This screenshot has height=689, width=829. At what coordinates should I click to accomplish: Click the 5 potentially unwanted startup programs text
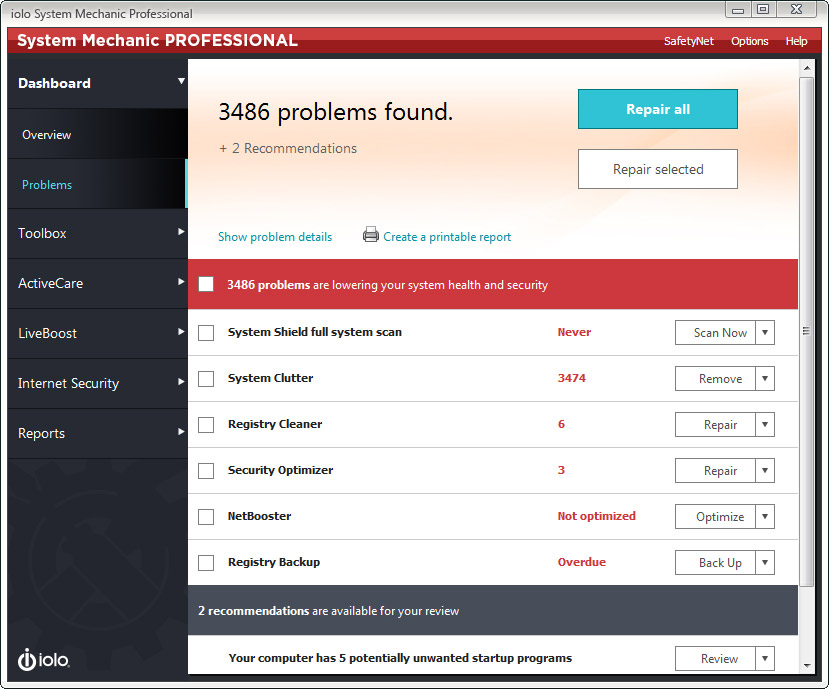tap(400, 658)
